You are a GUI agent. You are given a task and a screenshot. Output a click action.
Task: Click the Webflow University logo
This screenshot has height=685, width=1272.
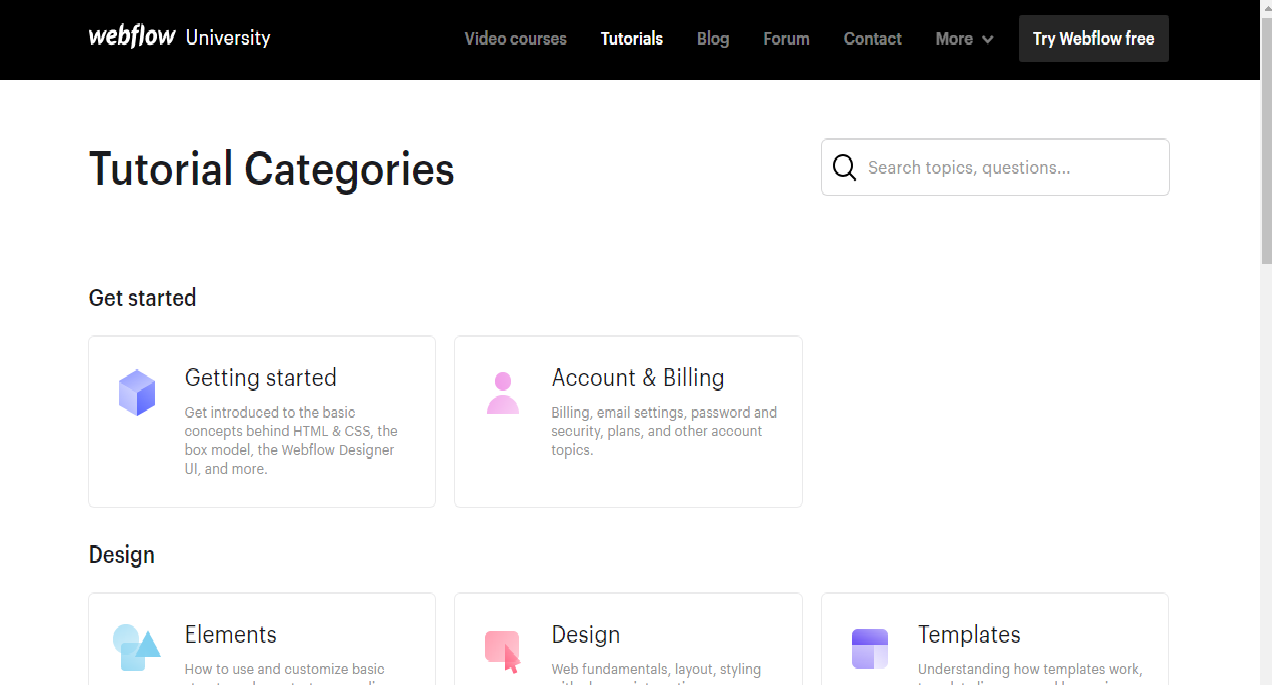coord(179,38)
